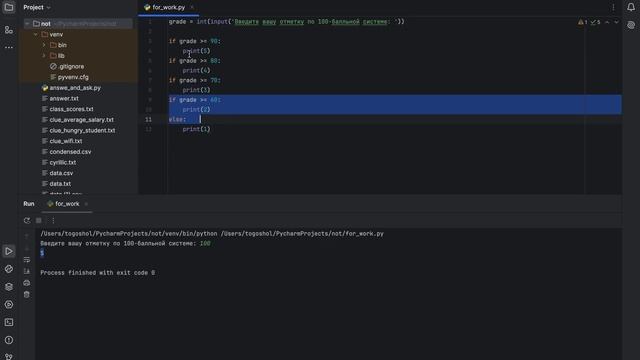The height and width of the screenshot is (360, 640).
Task: Clear console output with trash icon
Action: click(27, 294)
